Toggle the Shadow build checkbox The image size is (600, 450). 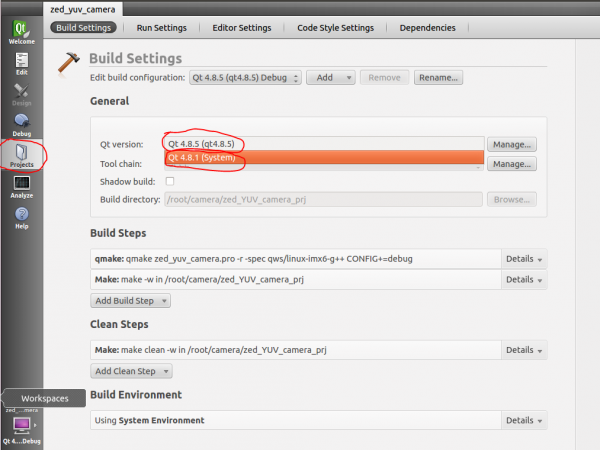pos(170,181)
